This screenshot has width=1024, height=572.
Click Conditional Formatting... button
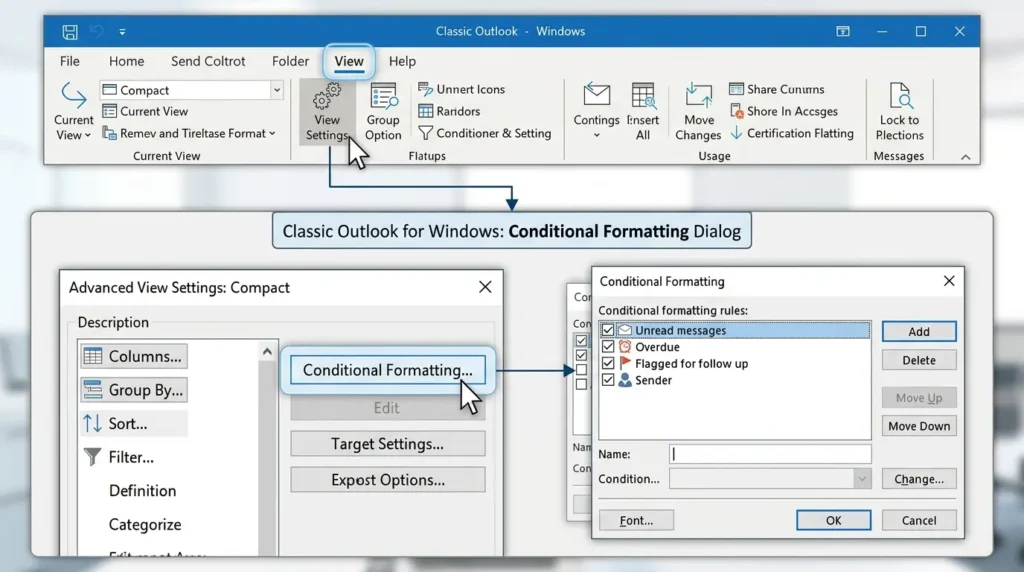[x=388, y=370]
